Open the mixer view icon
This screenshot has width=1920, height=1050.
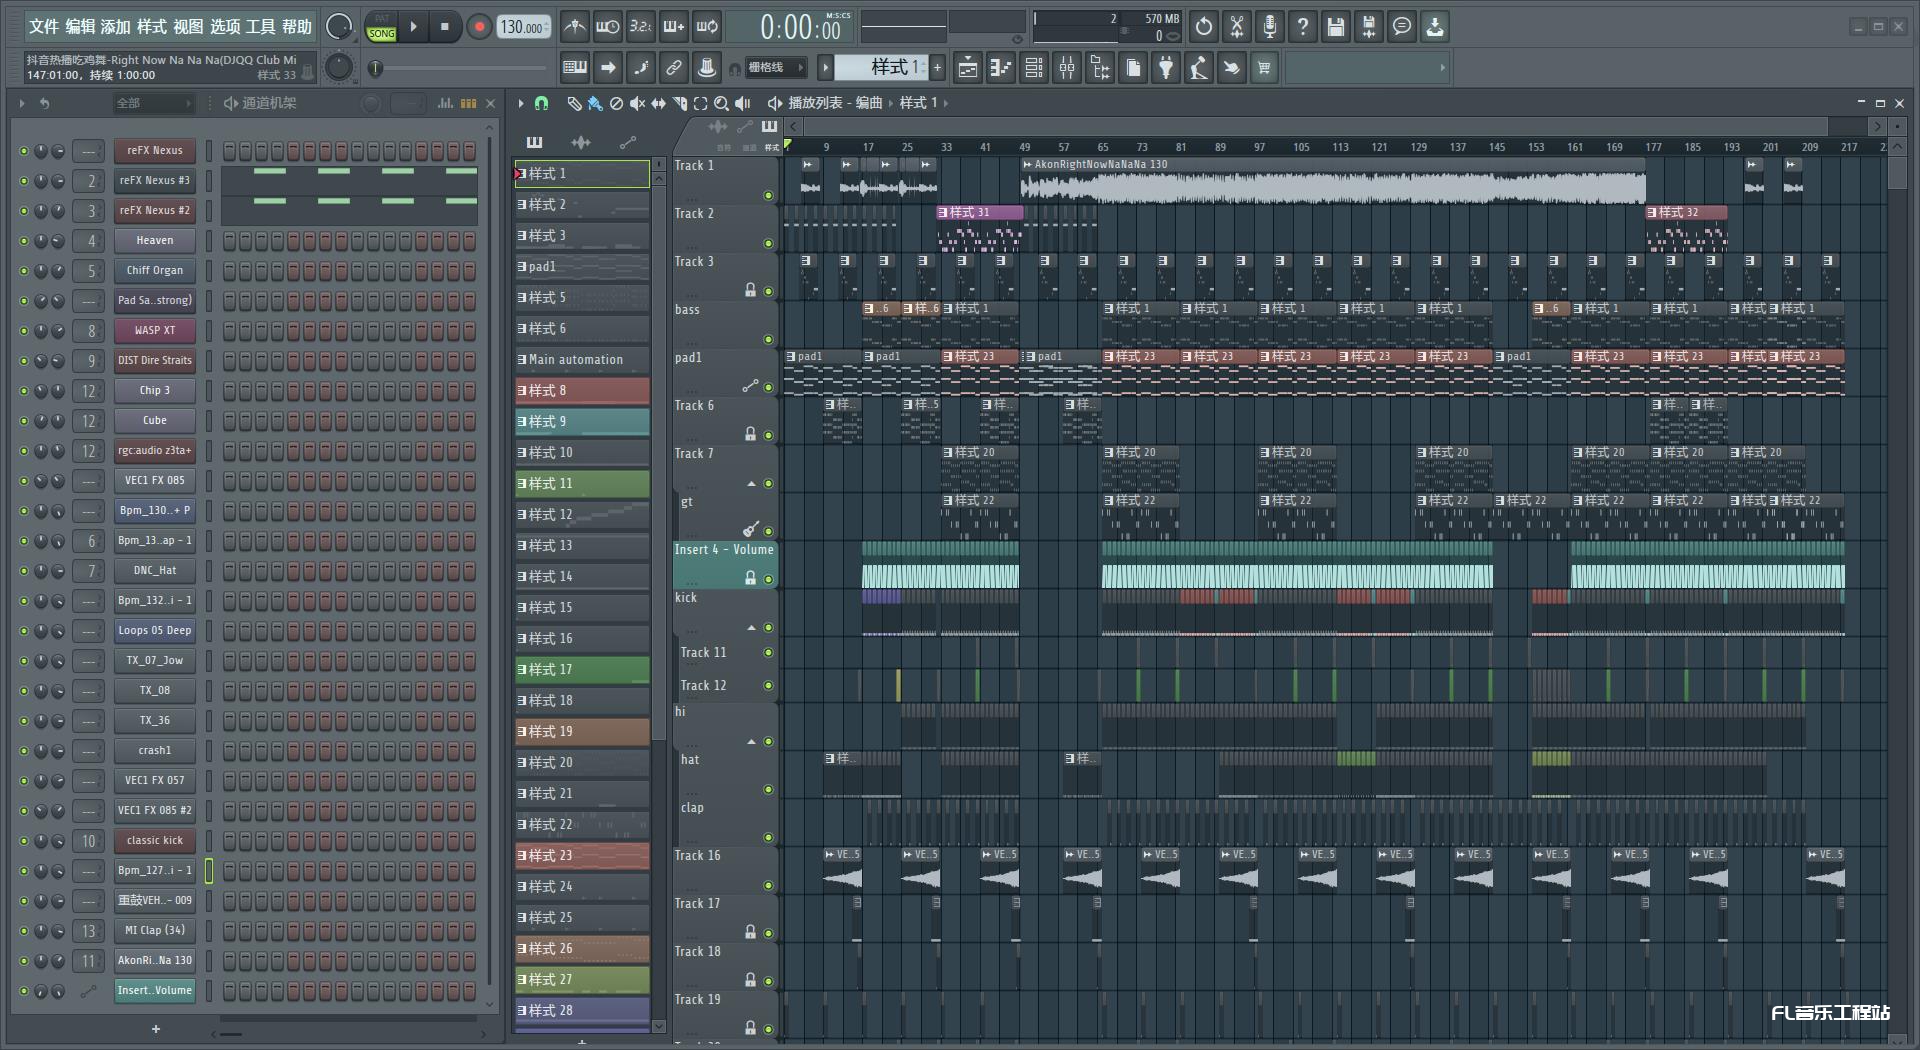1067,68
